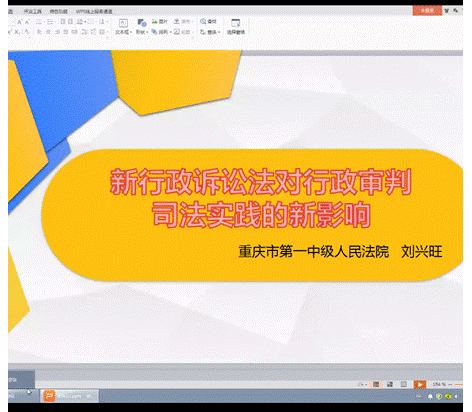Viewport: 472px width, 412px height.
Task: Expand the Replace dropdown arrow
Action: (219, 32)
